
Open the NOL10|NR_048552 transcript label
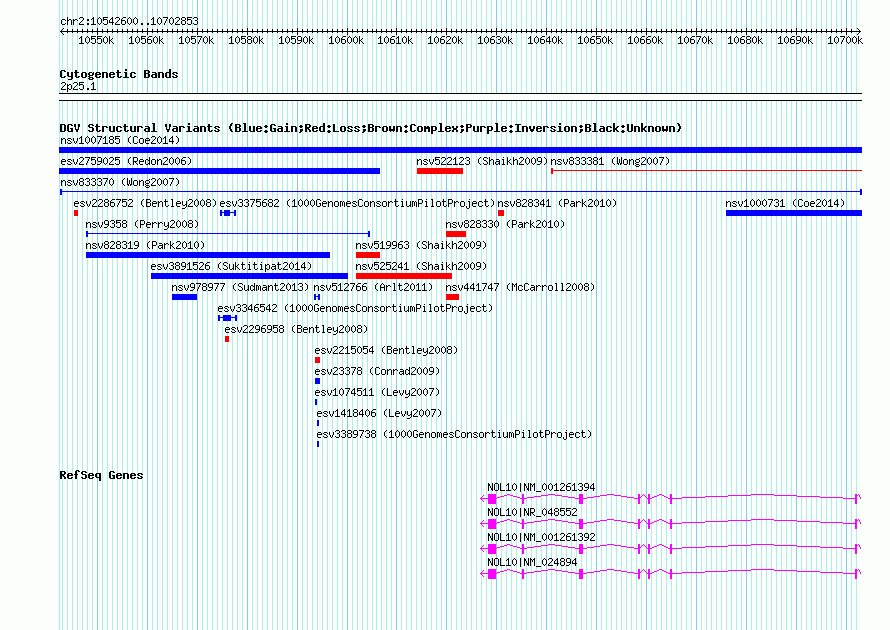532,512
